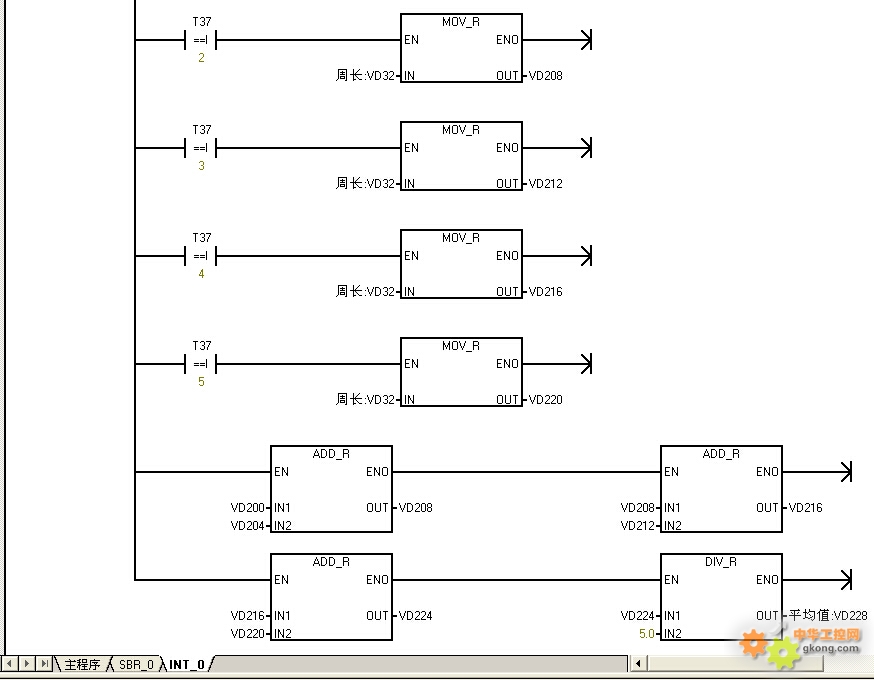Jump to the last tab arrow
874x680 pixels.
tap(44, 664)
